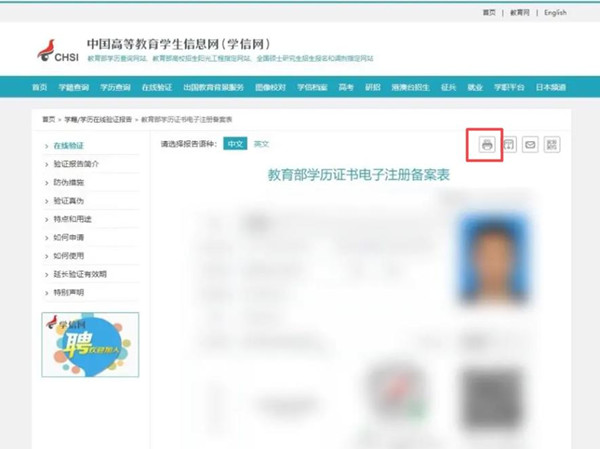Expand 验证报告简介 sidebar item

[75, 164]
